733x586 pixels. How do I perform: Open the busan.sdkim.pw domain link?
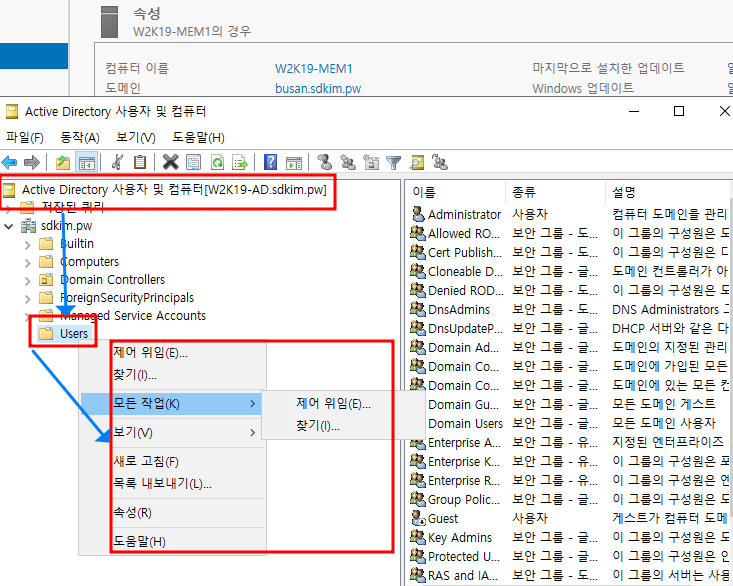318,88
